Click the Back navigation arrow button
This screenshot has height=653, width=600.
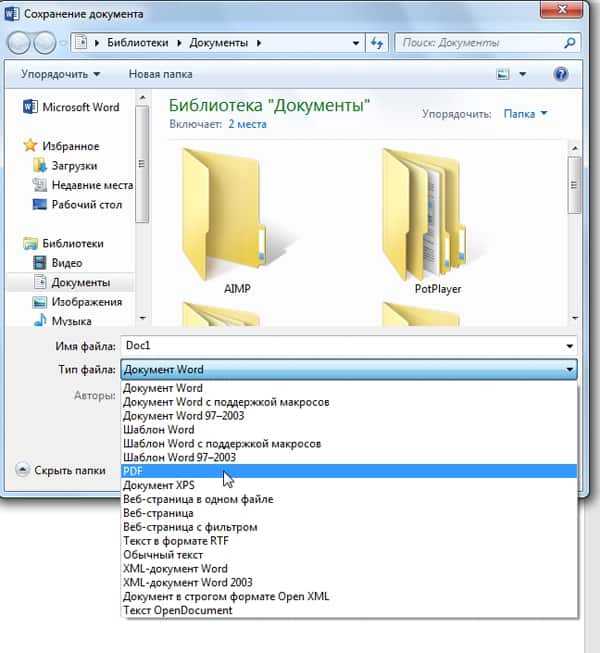[x=18, y=43]
